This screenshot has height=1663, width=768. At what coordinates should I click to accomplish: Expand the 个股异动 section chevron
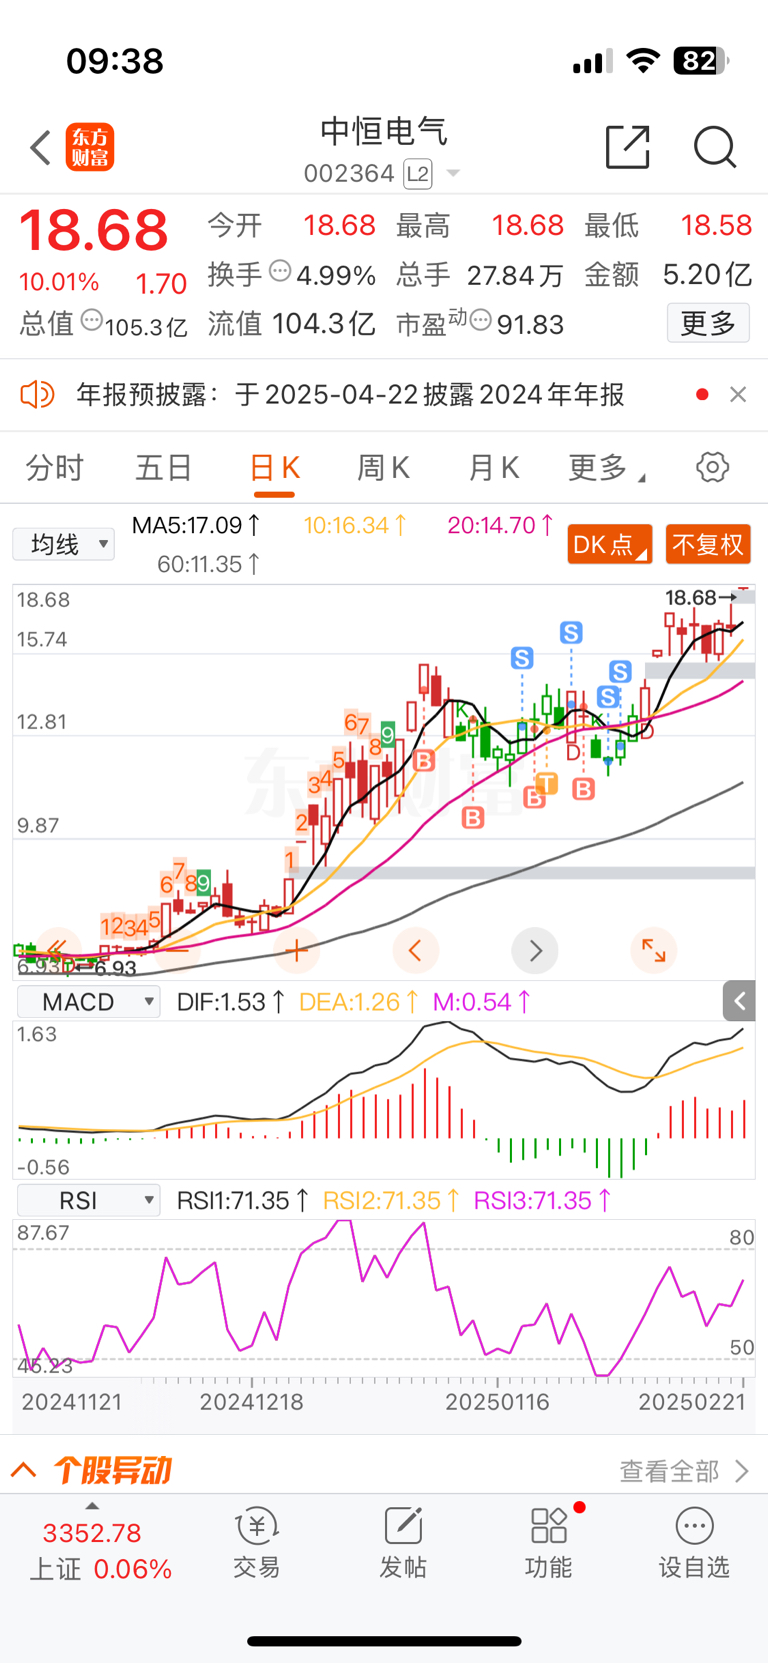pyautogui.click(x=24, y=1470)
